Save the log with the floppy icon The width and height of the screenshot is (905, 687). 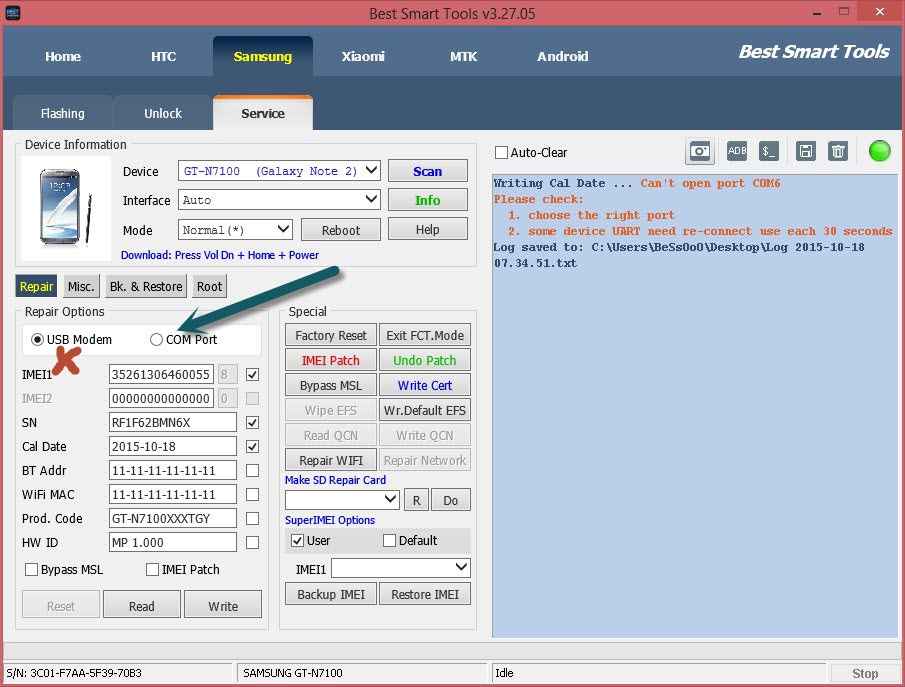(806, 151)
